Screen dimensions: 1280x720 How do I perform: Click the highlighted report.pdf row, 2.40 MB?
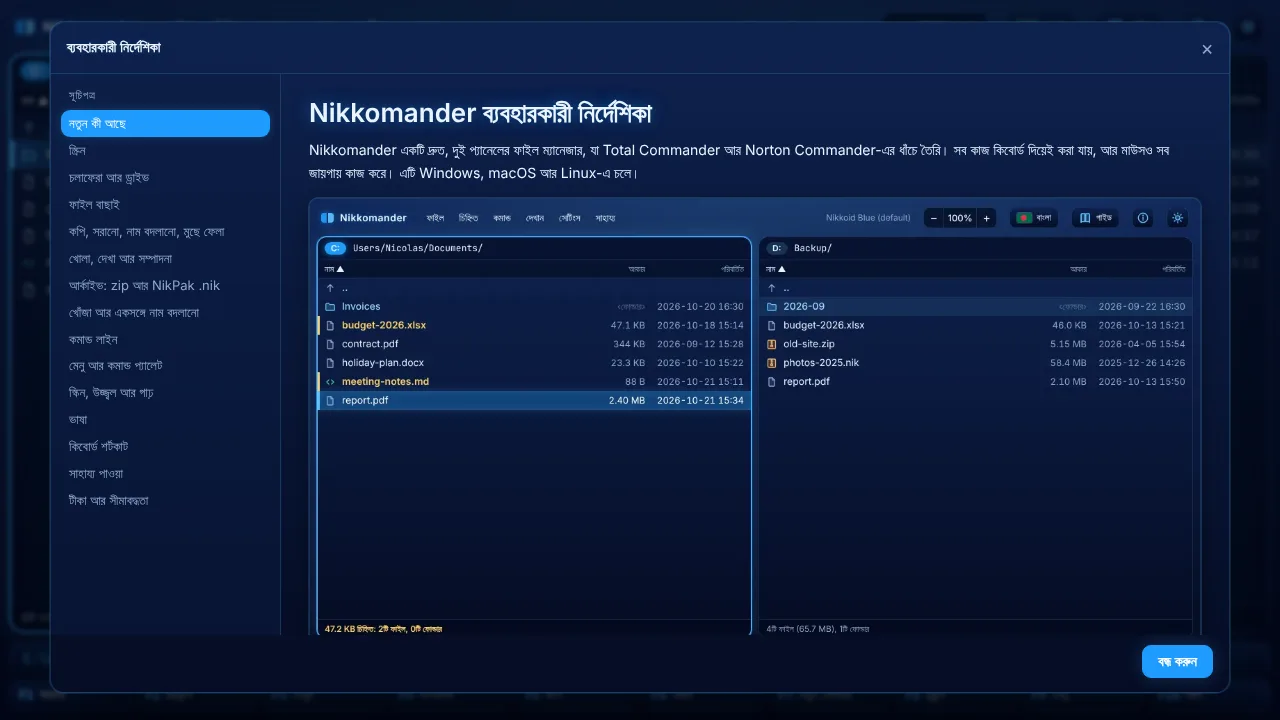pos(534,400)
